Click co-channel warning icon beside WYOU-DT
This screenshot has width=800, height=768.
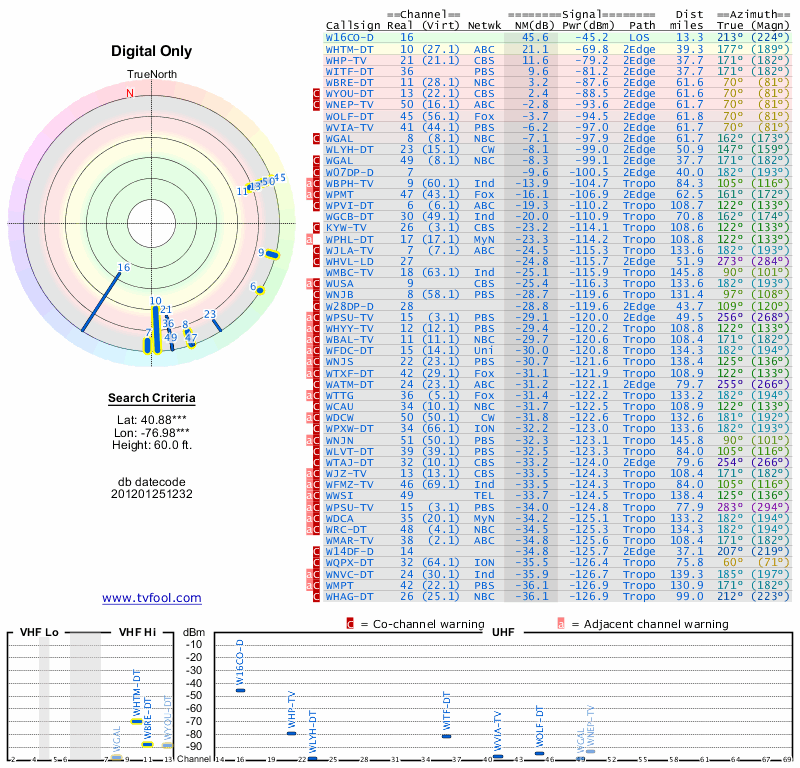(x=317, y=93)
